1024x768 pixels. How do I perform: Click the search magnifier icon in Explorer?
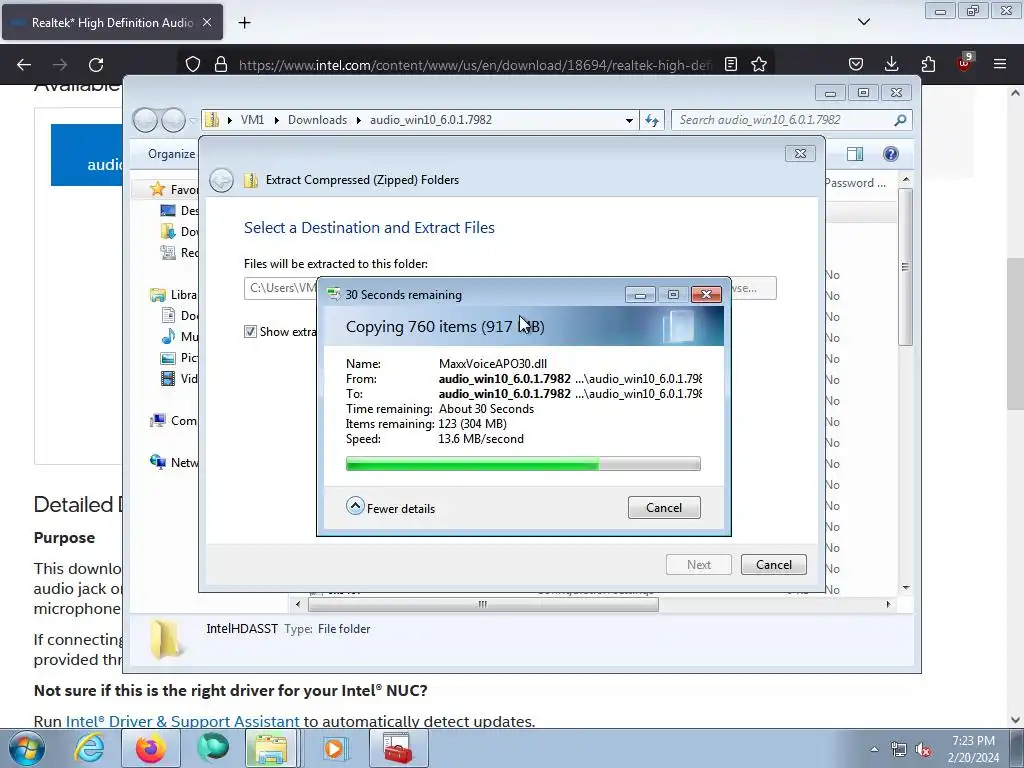[900, 120]
